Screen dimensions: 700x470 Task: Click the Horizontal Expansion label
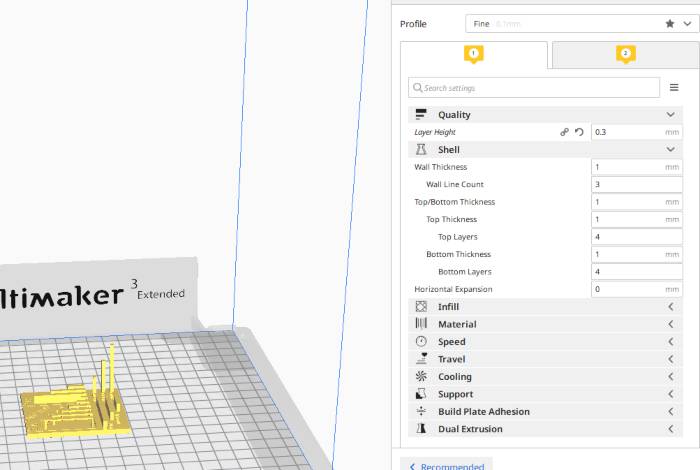coord(453,289)
